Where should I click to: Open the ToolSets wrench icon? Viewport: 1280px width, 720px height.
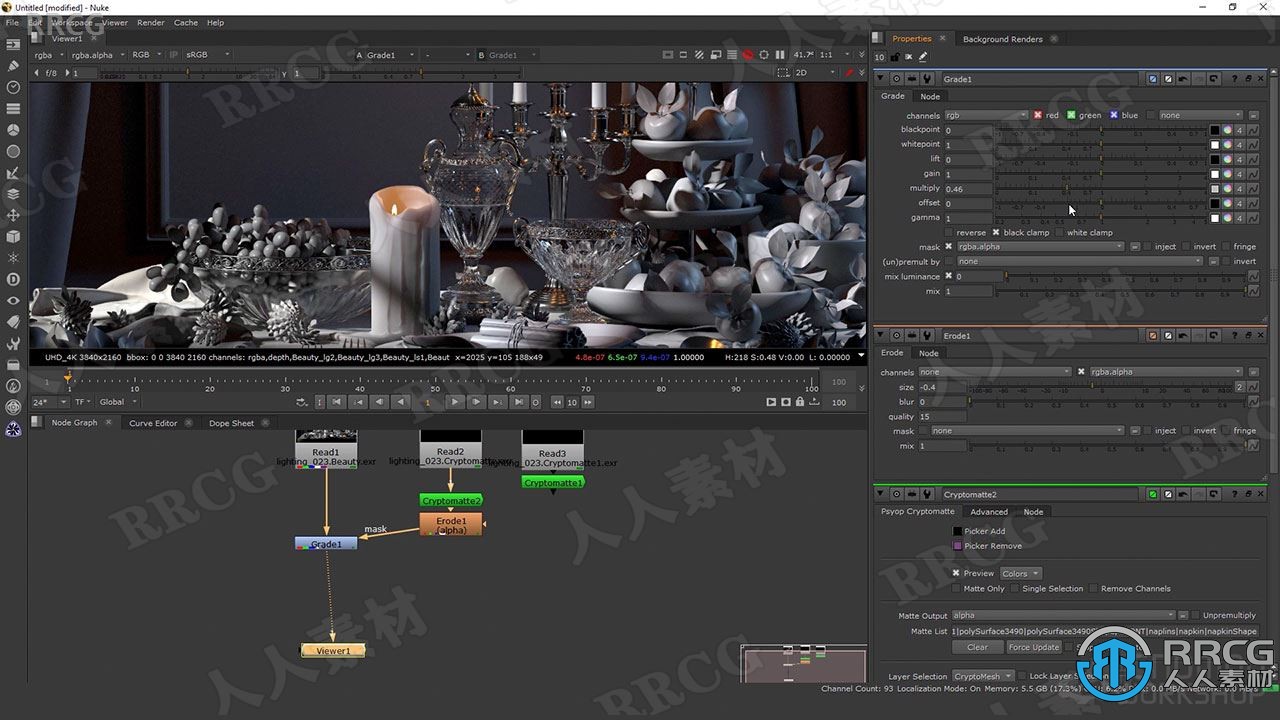click(x=13, y=343)
